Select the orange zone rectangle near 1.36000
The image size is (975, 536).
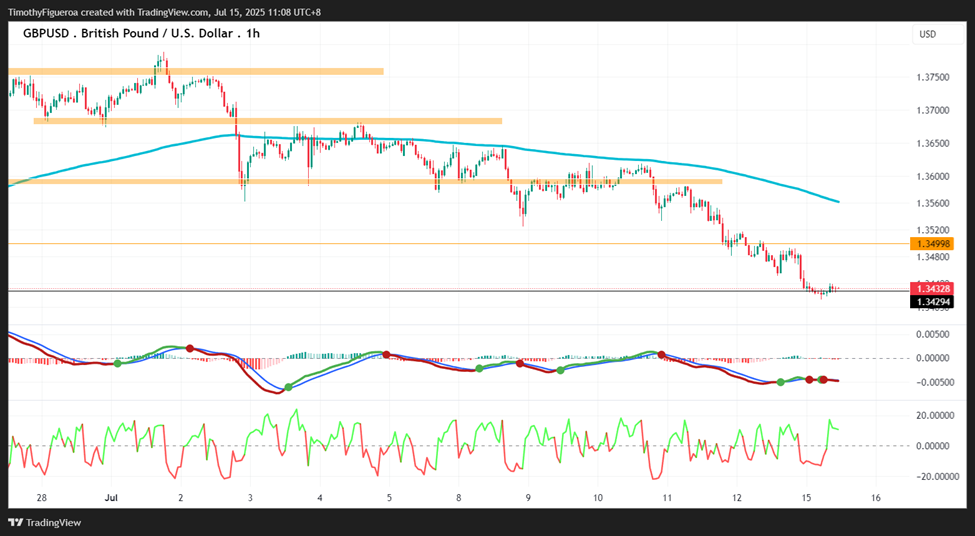coord(365,182)
